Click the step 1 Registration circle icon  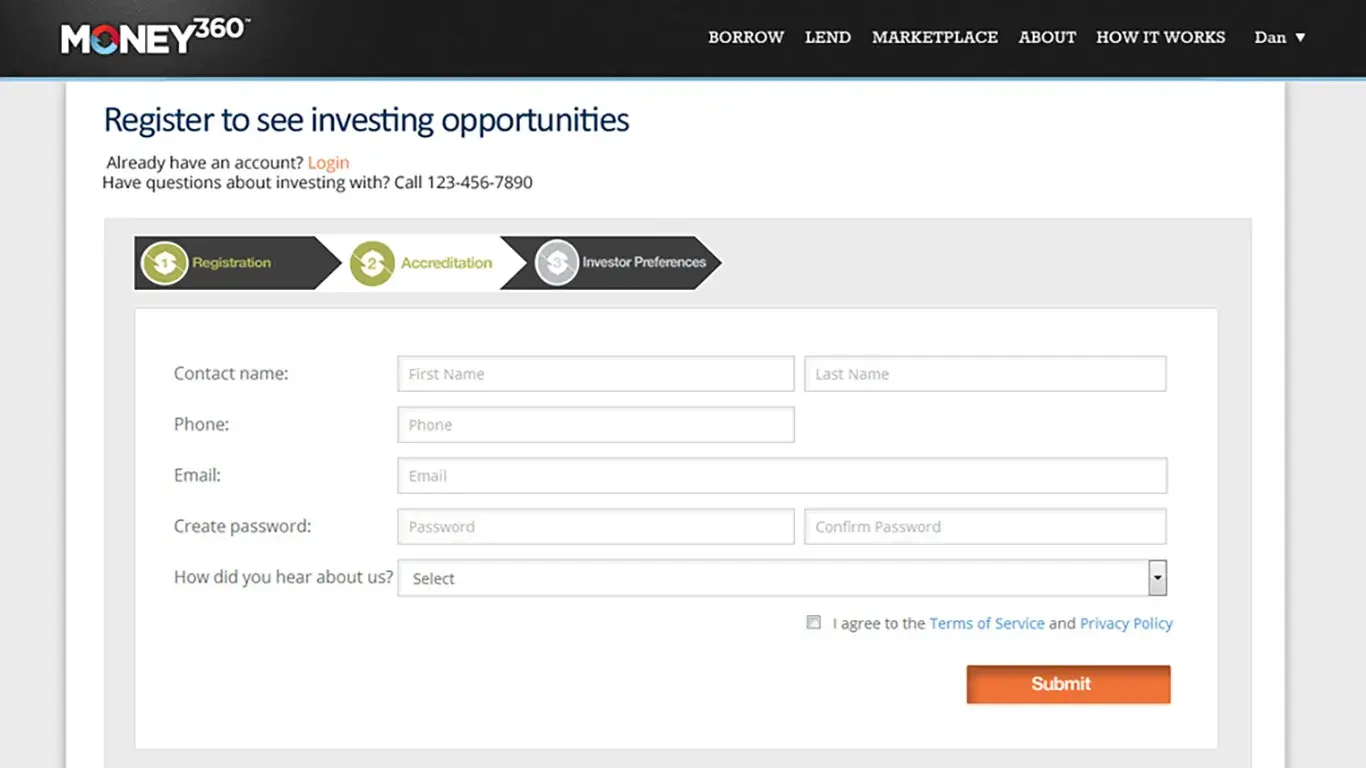pos(165,263)
